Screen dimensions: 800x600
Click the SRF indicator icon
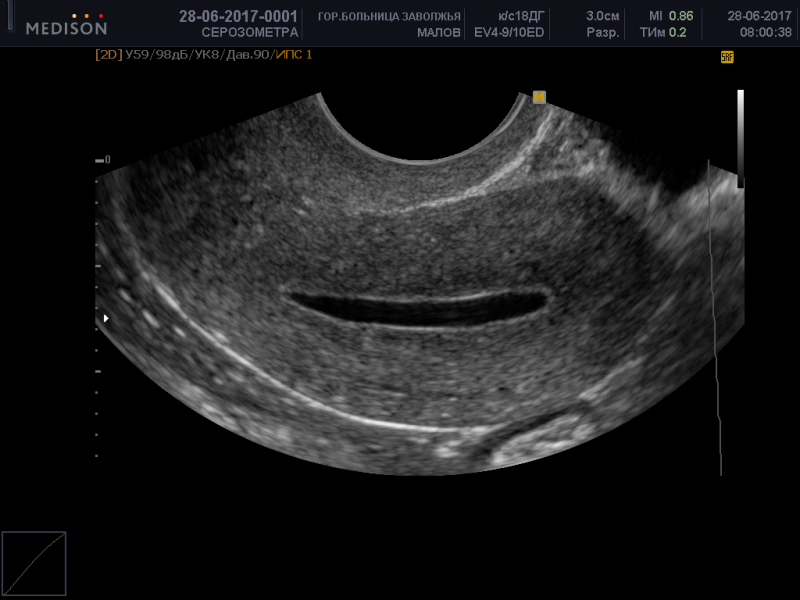pyautogui.click(x=727, y=57)
